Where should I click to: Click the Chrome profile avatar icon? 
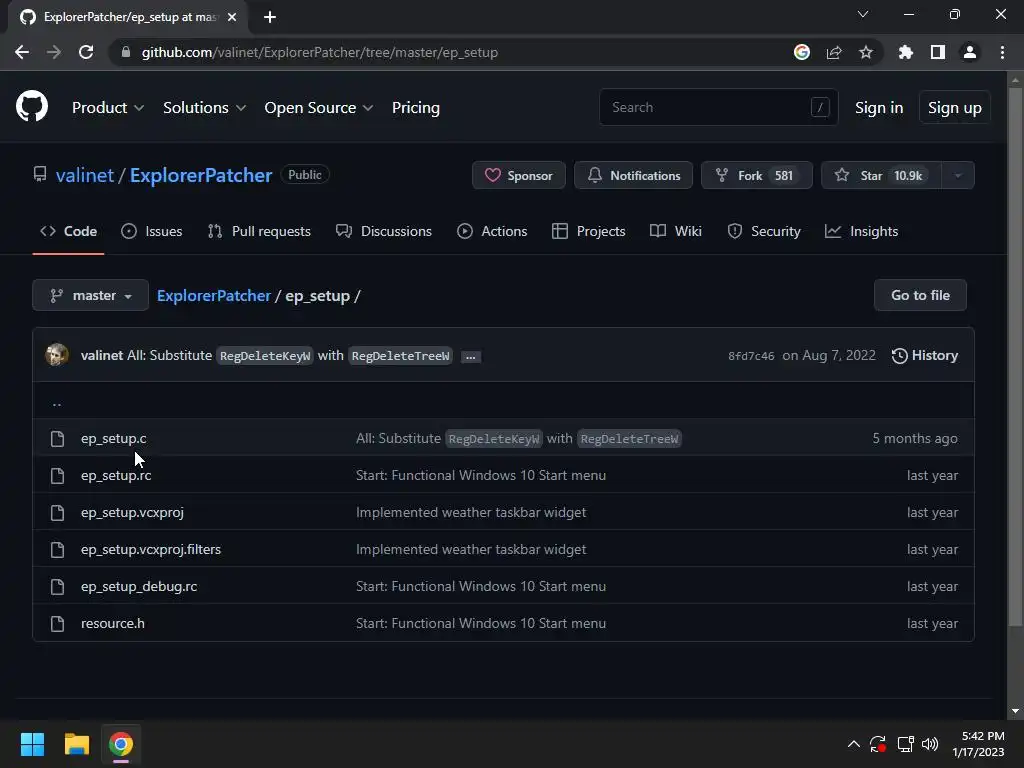tap(970, 52)
